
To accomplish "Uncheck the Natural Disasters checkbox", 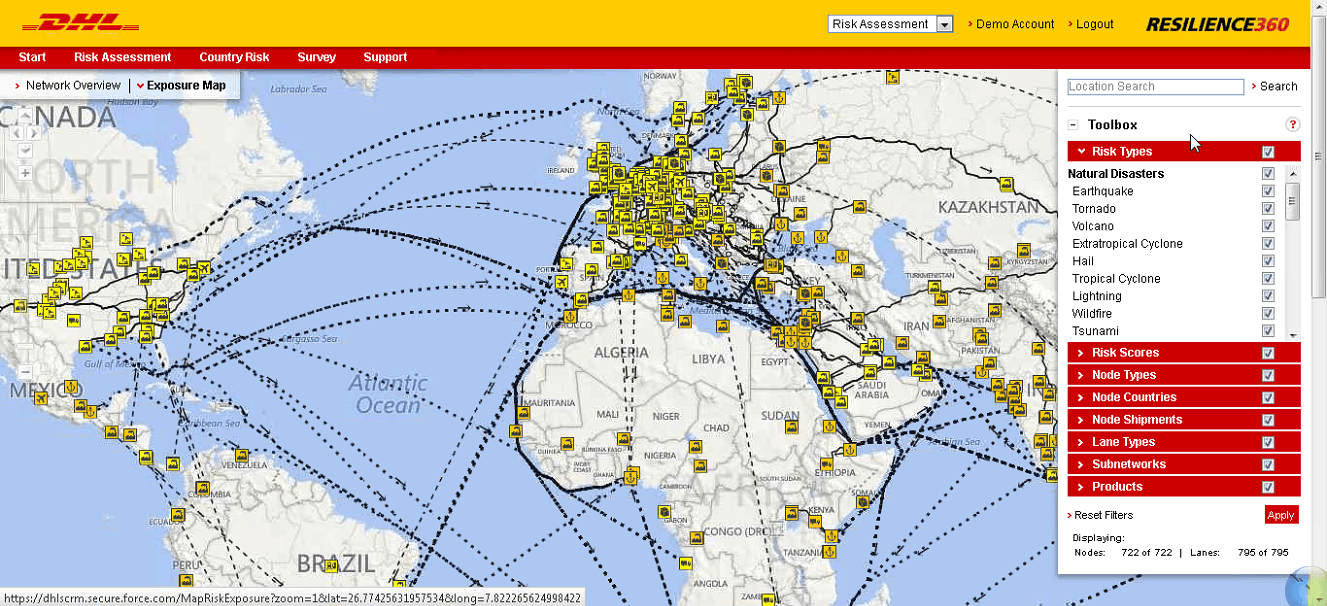I will click(x=1268, y=174).
